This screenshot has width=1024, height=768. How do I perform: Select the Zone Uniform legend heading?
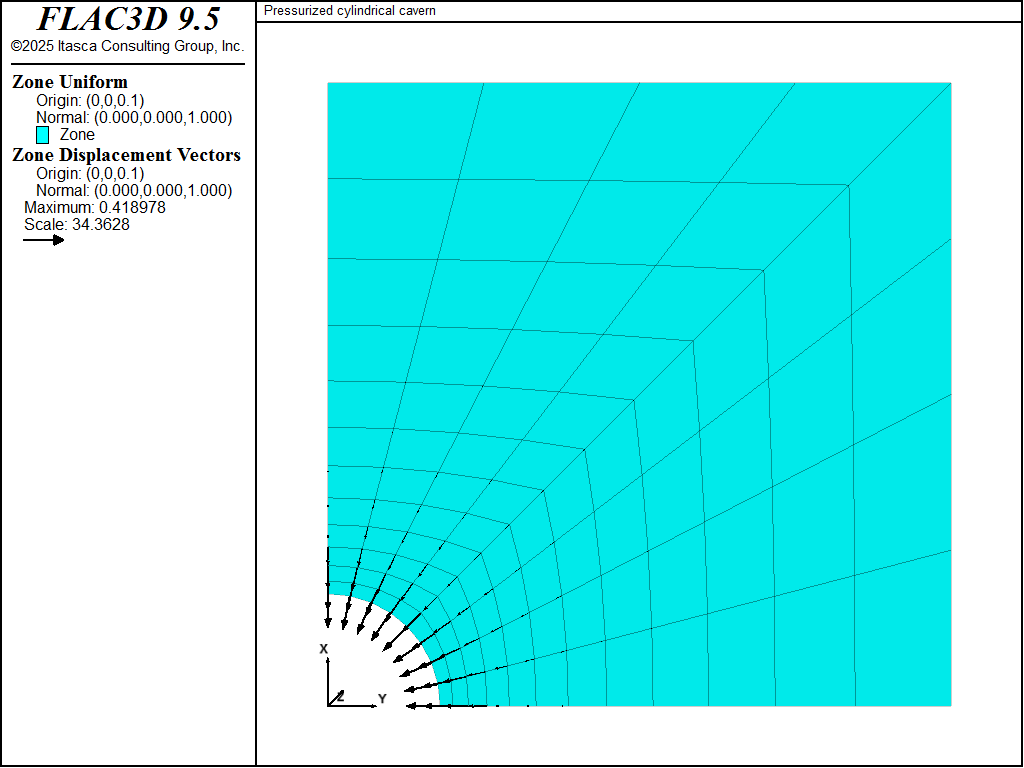pyautogui.click(x=70, y=82)
